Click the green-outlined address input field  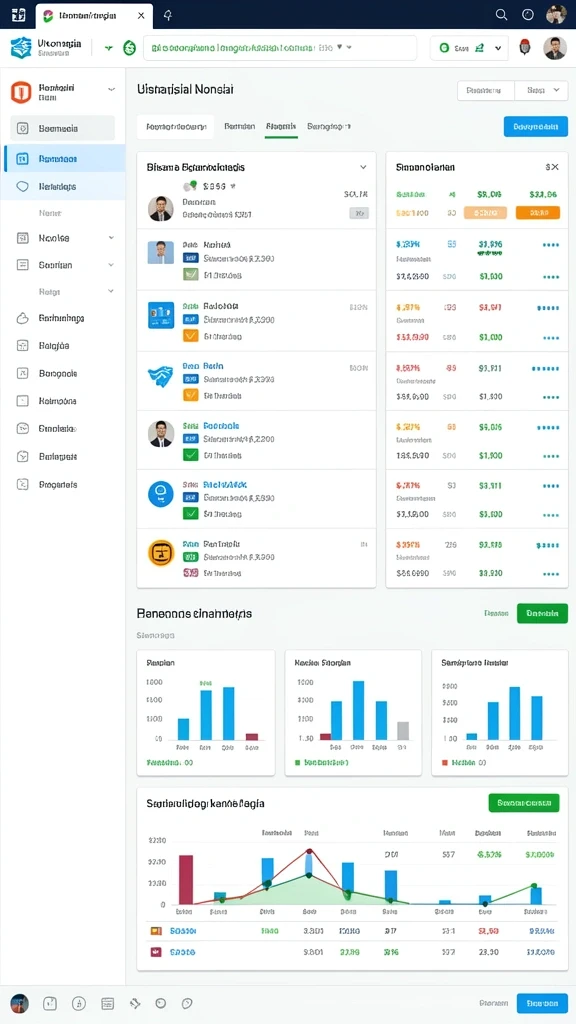point(280,48)
